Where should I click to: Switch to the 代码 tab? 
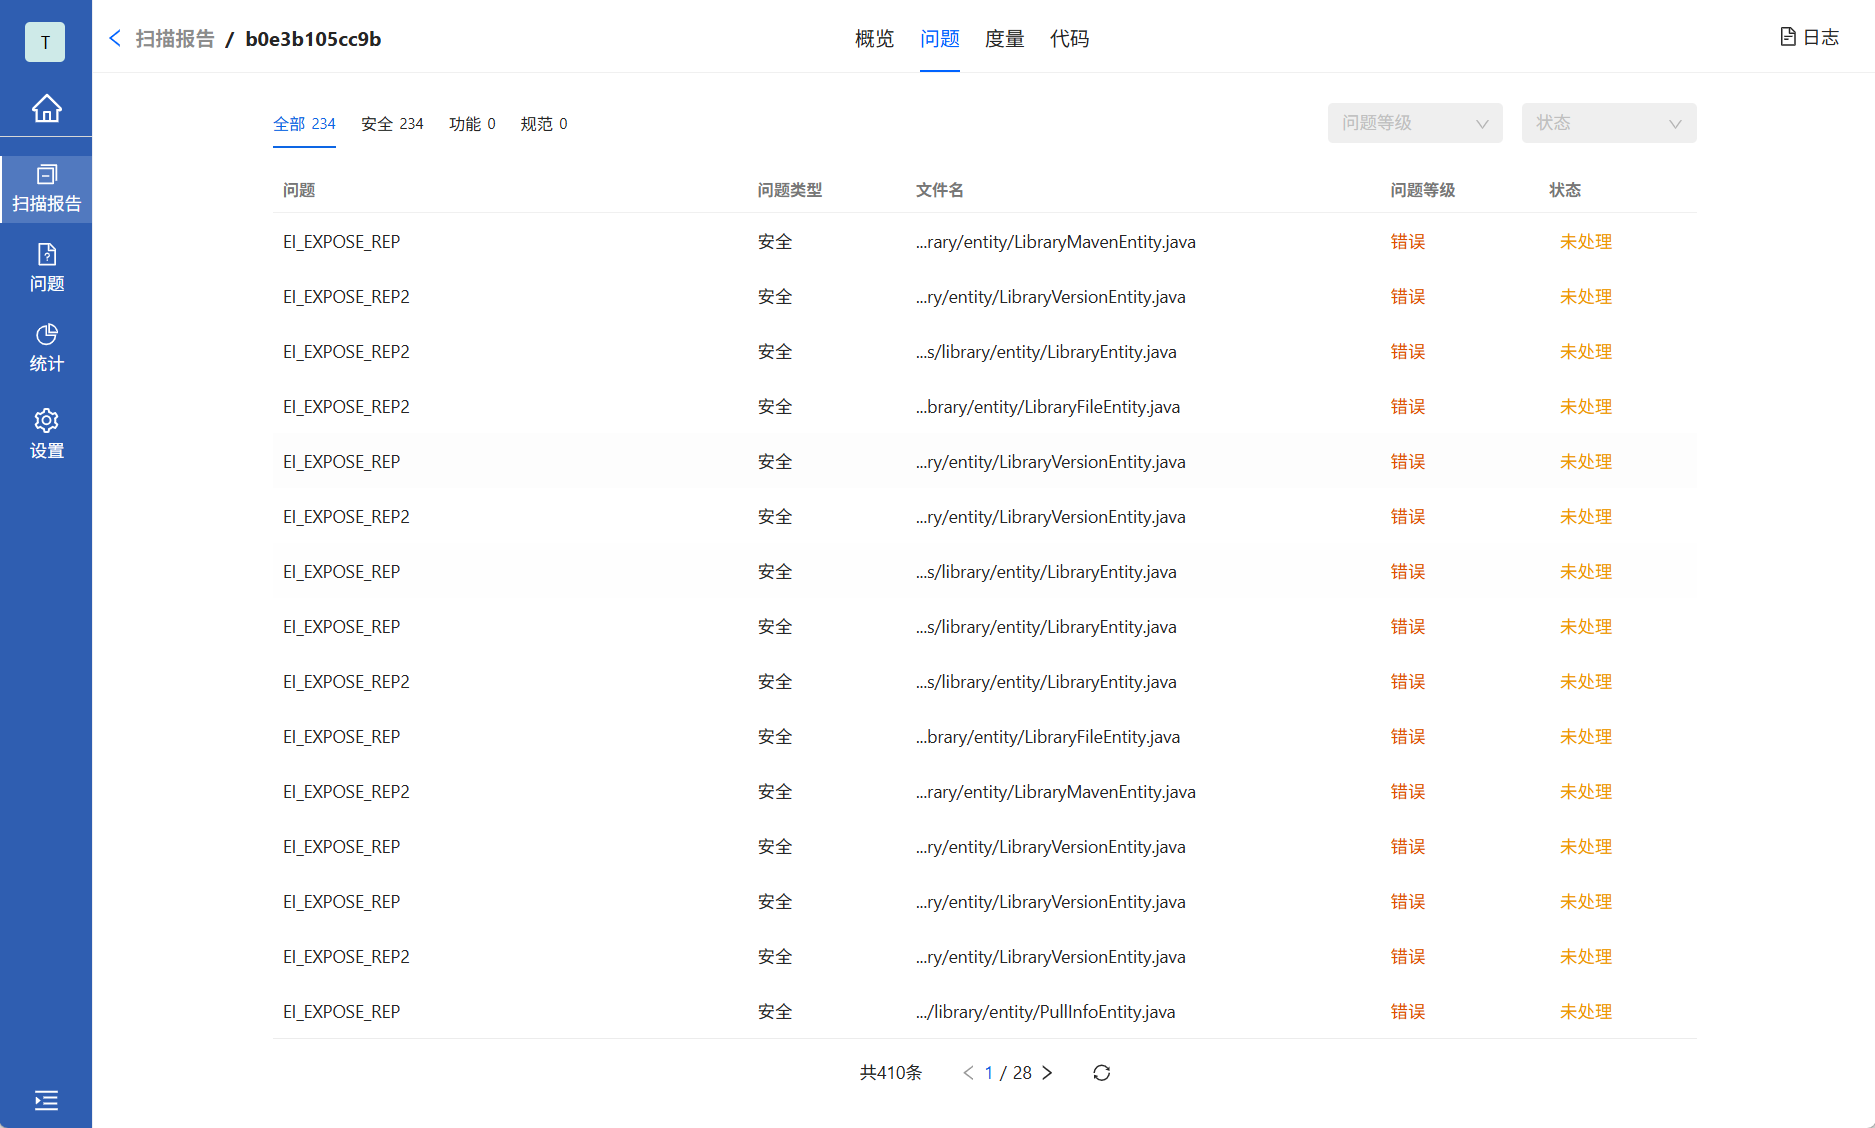1070,38
